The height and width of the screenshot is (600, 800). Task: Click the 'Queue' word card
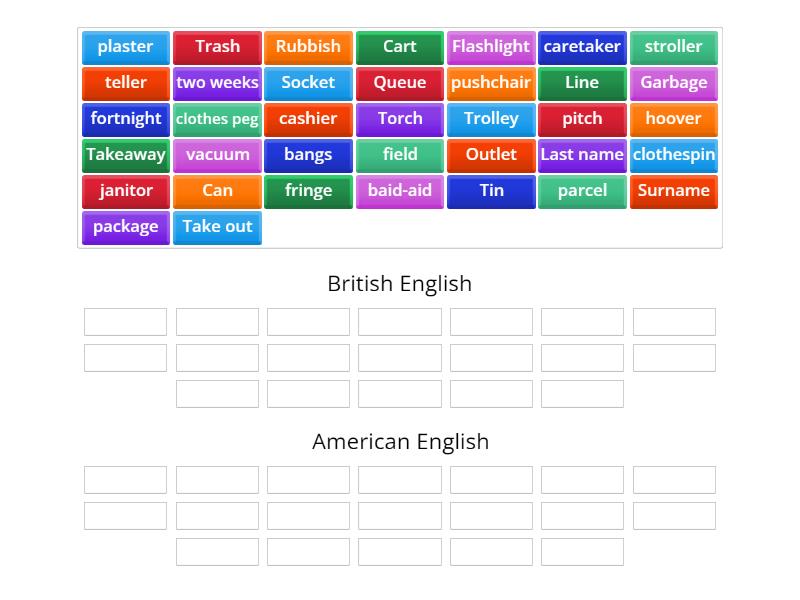(400, 83)
